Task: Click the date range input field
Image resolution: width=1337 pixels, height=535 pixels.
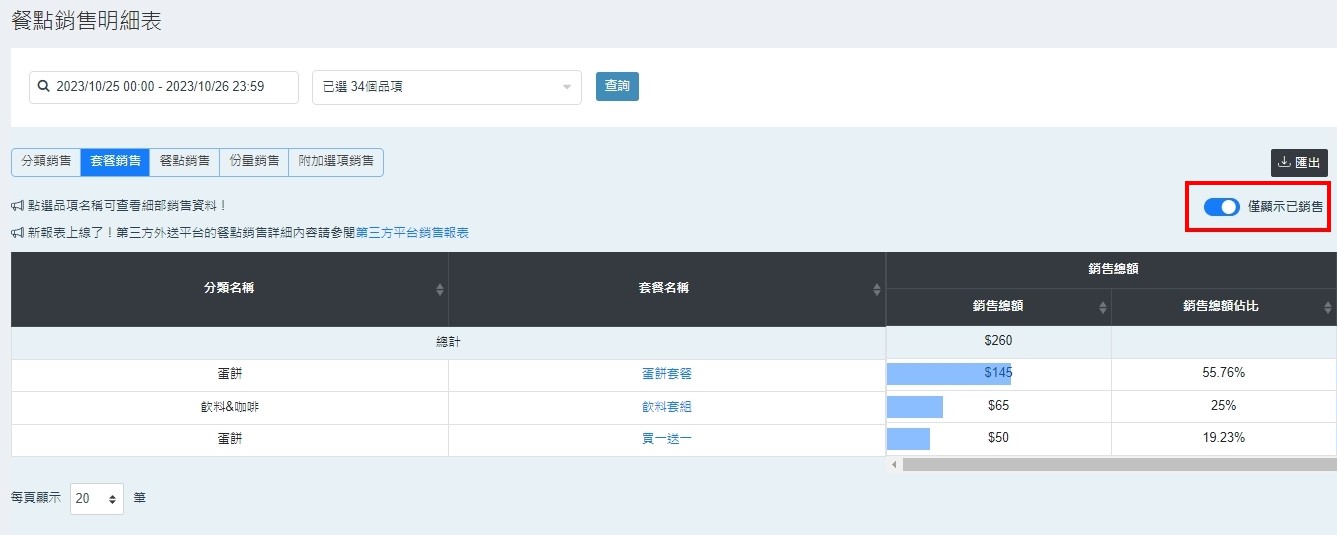Action: (170, 87)
